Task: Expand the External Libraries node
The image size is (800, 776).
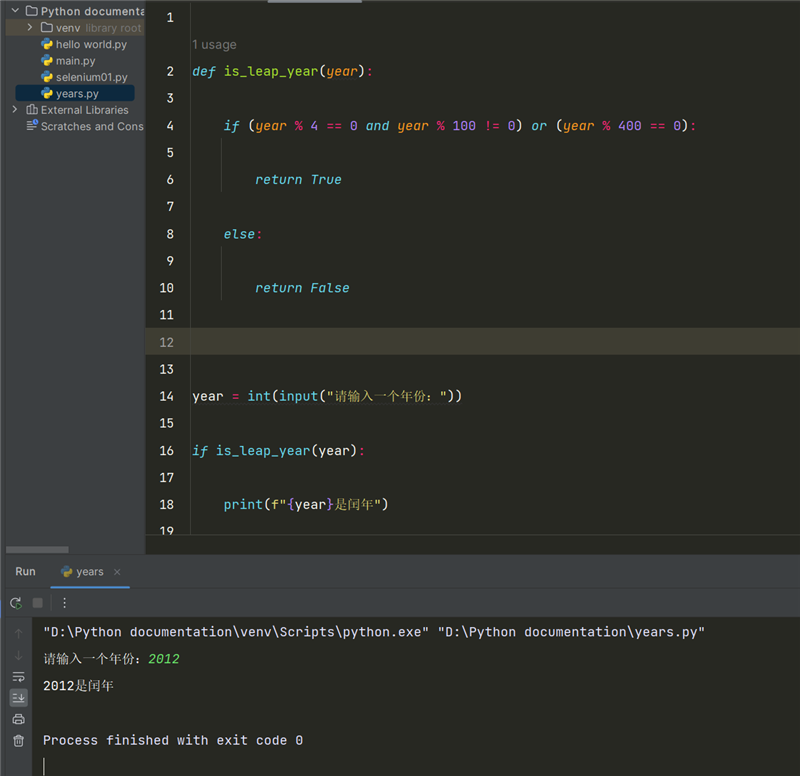Action: pyautogui.click(x=15, y=110)
